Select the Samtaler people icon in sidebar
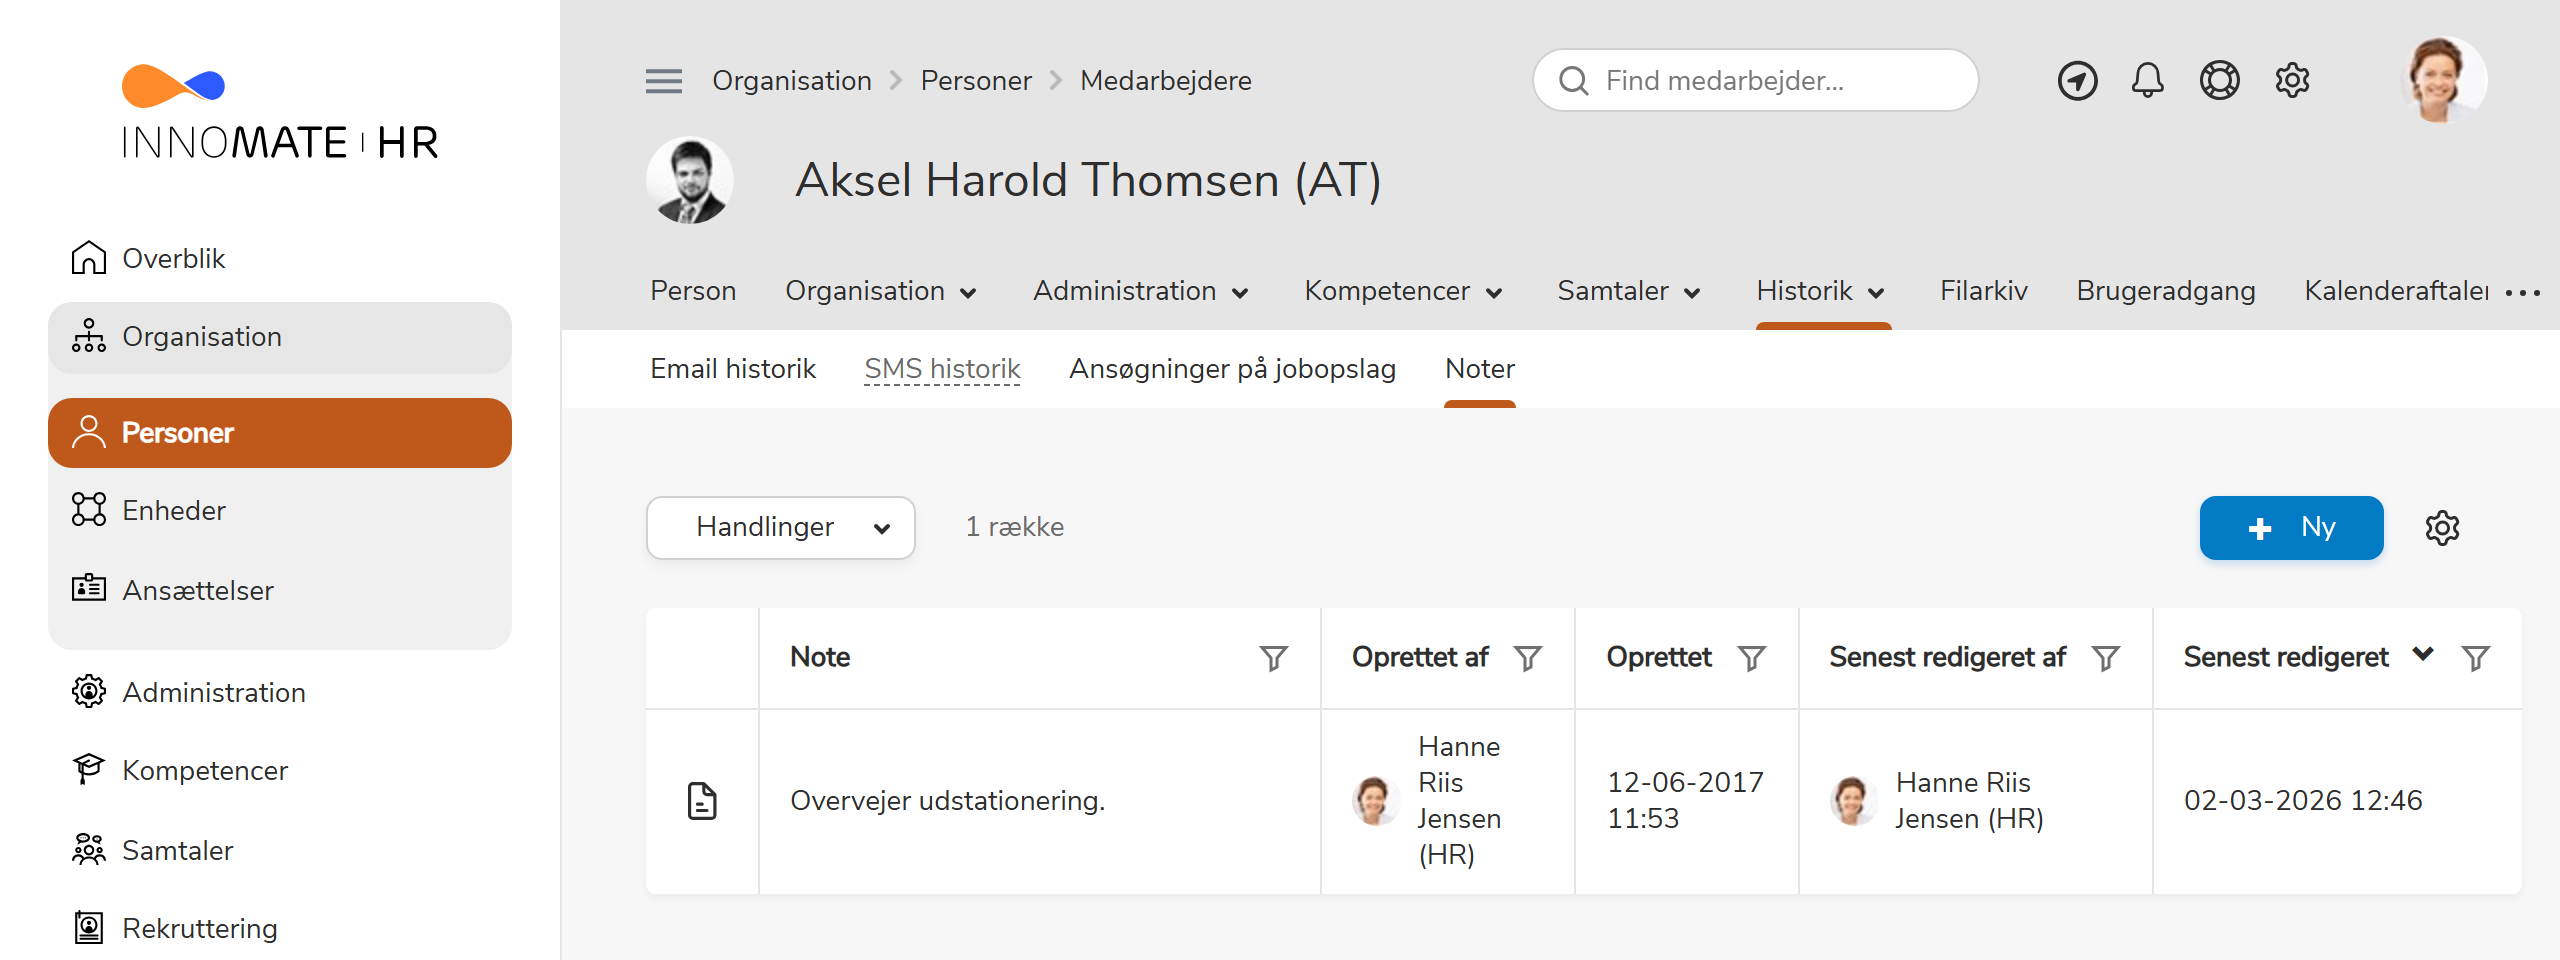The height and width of the screenshot is (960, 2560). coord(89,849)
